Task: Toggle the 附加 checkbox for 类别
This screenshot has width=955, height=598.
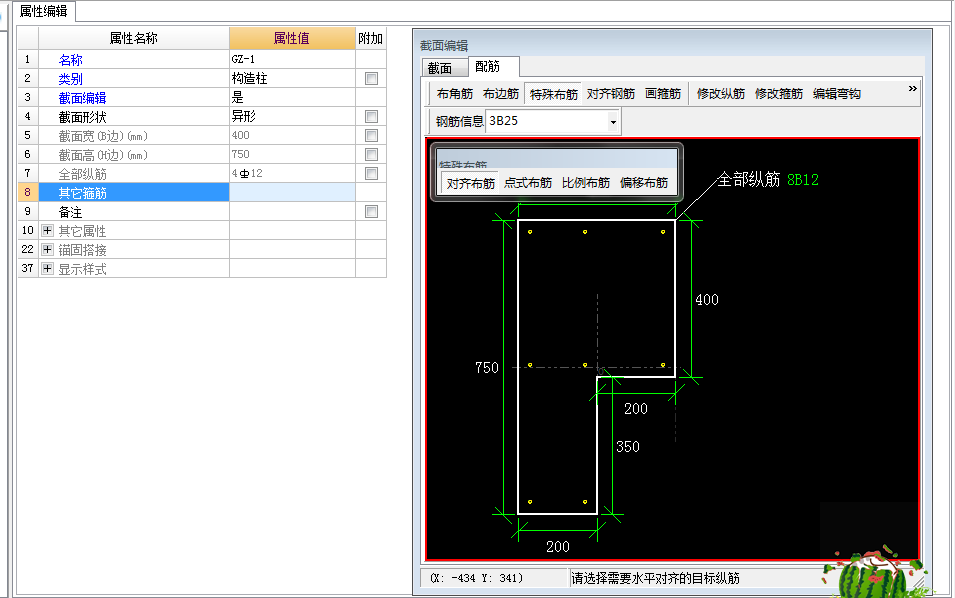Action: (372, 78)
